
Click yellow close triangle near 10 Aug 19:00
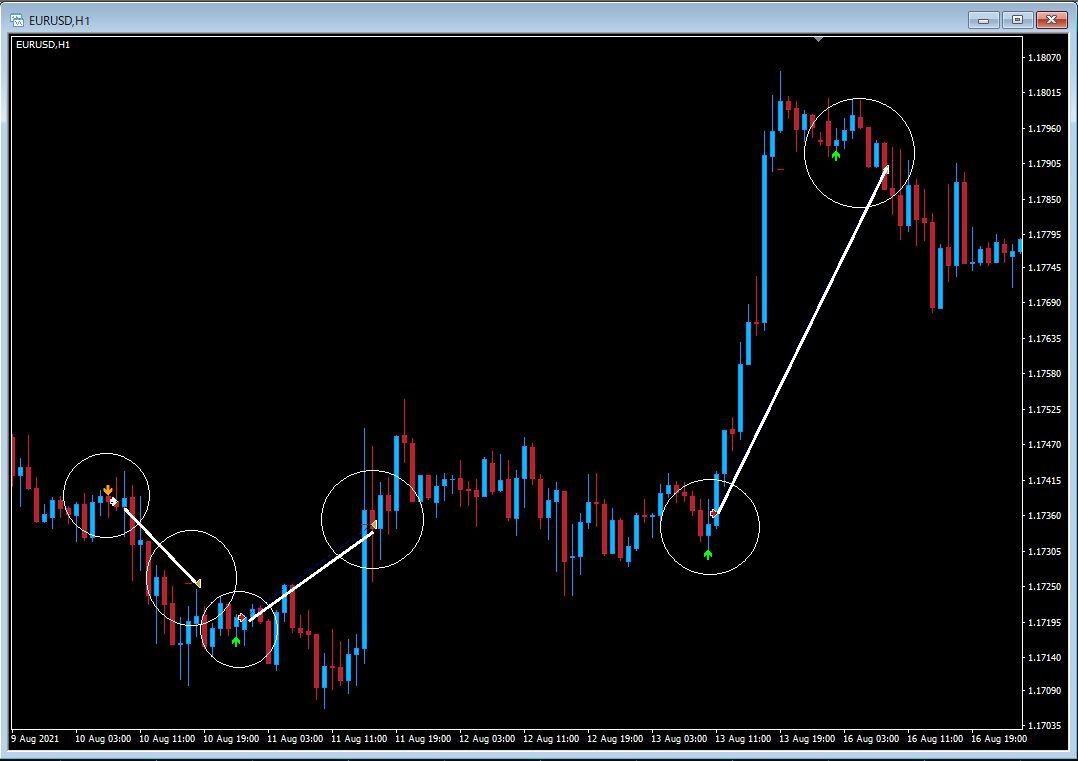(197, 584)
